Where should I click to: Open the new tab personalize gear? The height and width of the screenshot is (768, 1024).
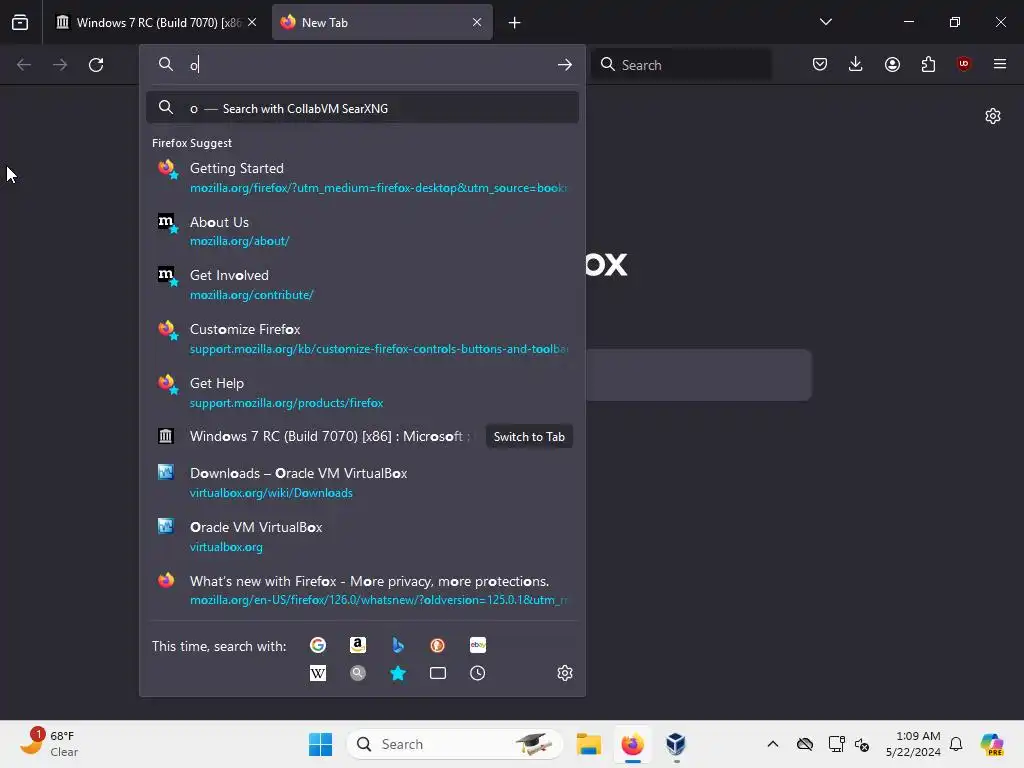click(993, 116)
